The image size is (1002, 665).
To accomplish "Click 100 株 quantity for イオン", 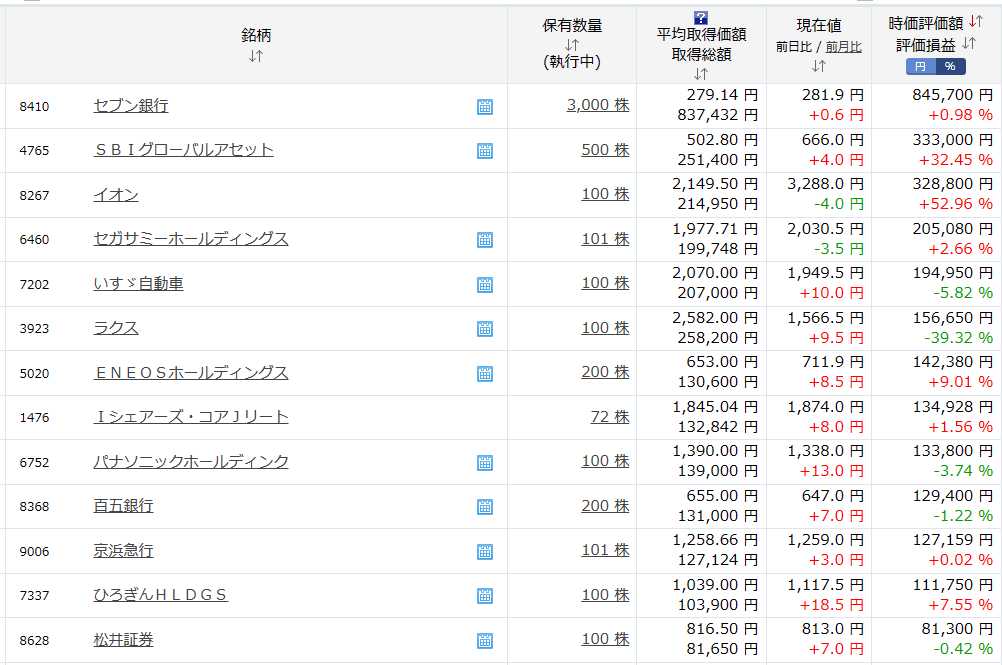I will [x=605, y=194].
